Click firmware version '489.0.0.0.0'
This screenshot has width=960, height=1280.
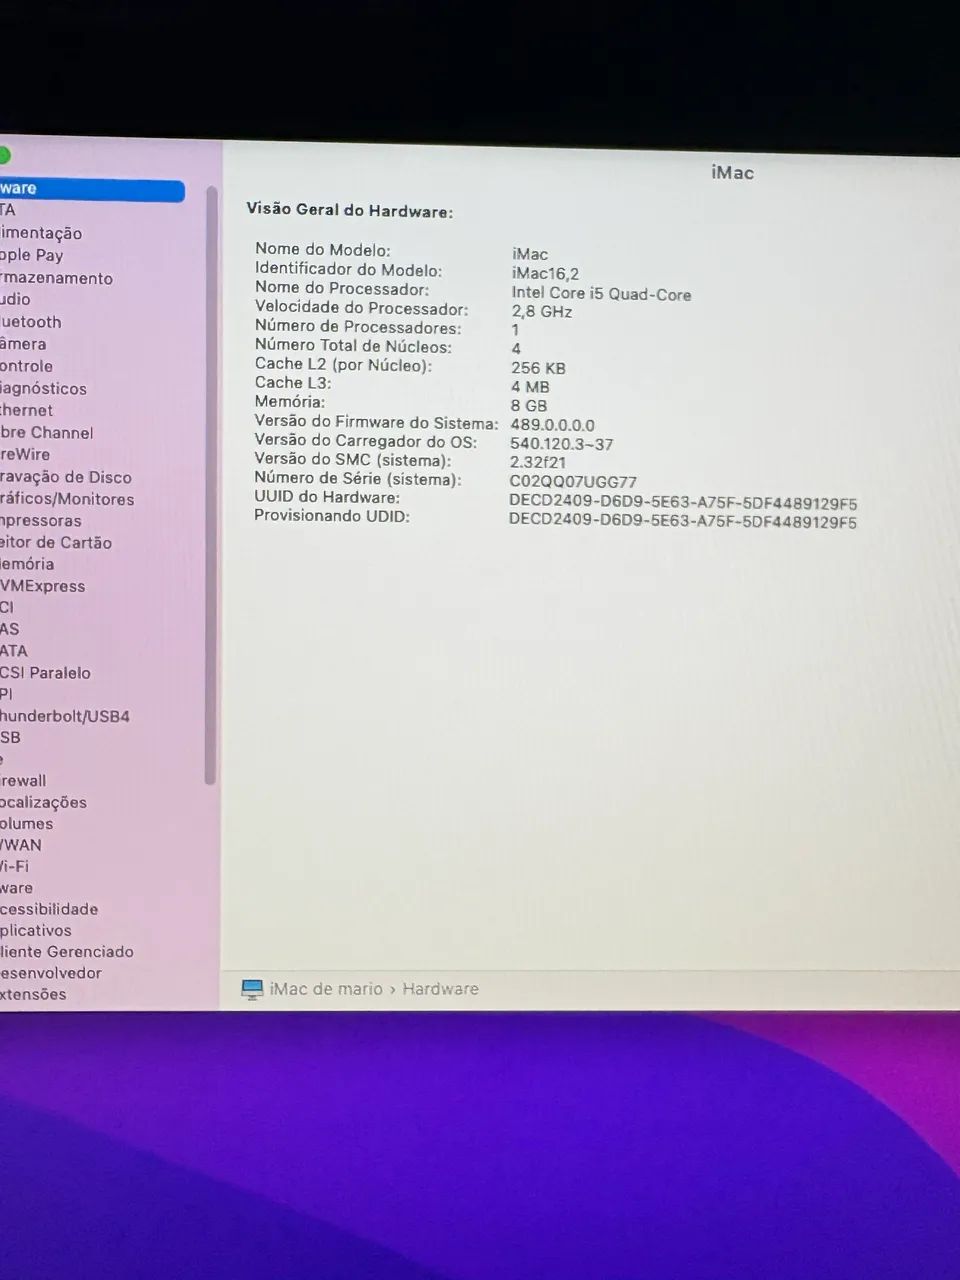pos(552,425)
